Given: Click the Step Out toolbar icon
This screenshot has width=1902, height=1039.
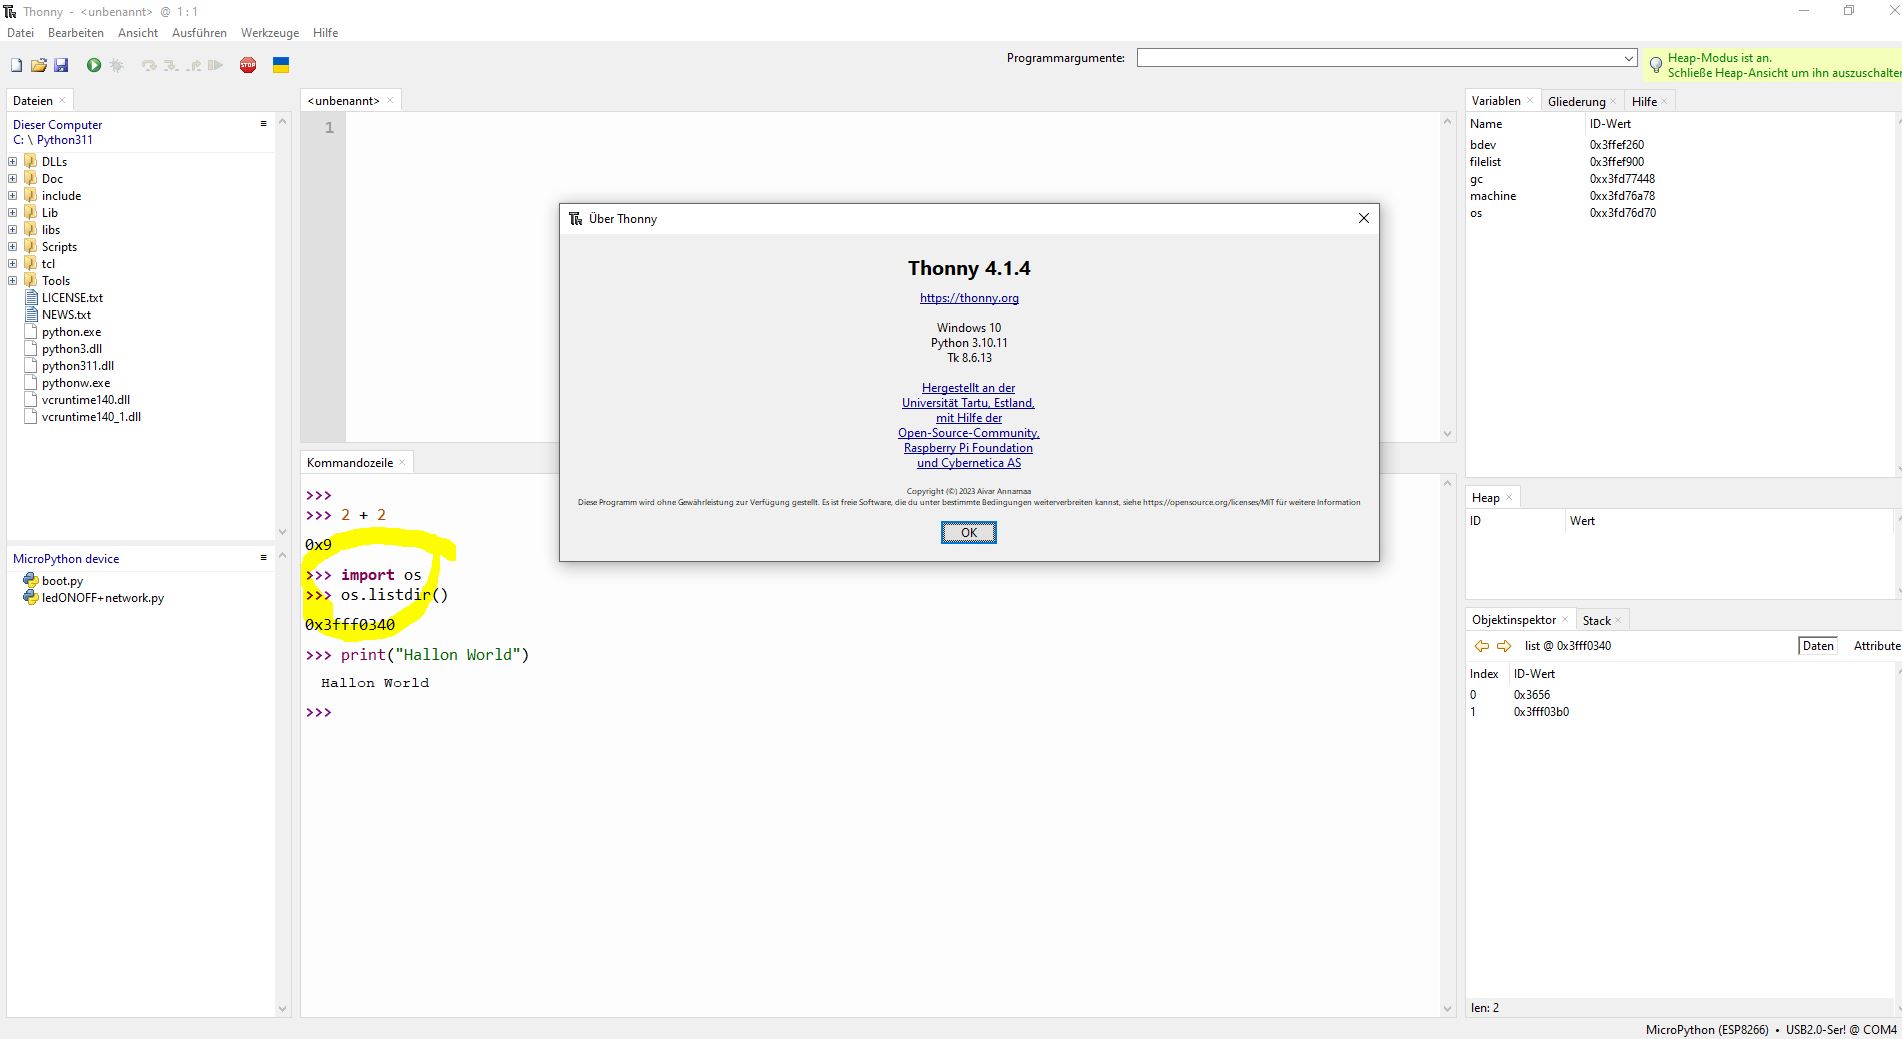Looking at the screenshot, I should click(194, 65).
